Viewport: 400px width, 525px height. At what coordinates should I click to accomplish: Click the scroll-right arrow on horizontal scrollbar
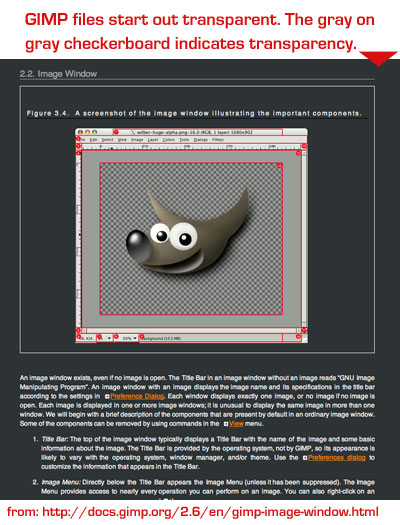pyautogui.click(x=299, y=330)
